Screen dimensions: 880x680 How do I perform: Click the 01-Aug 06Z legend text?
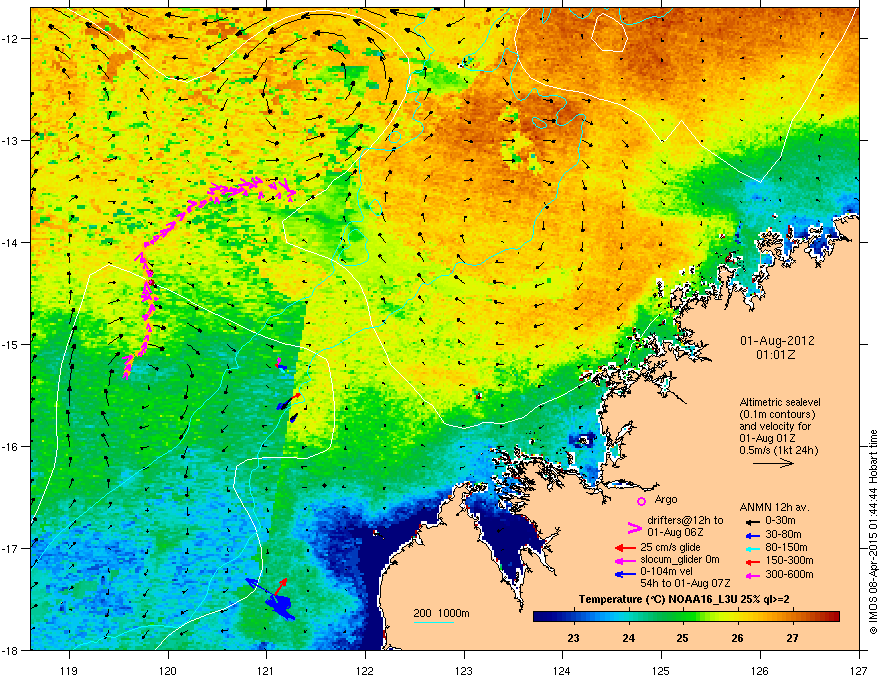[675, 532]
